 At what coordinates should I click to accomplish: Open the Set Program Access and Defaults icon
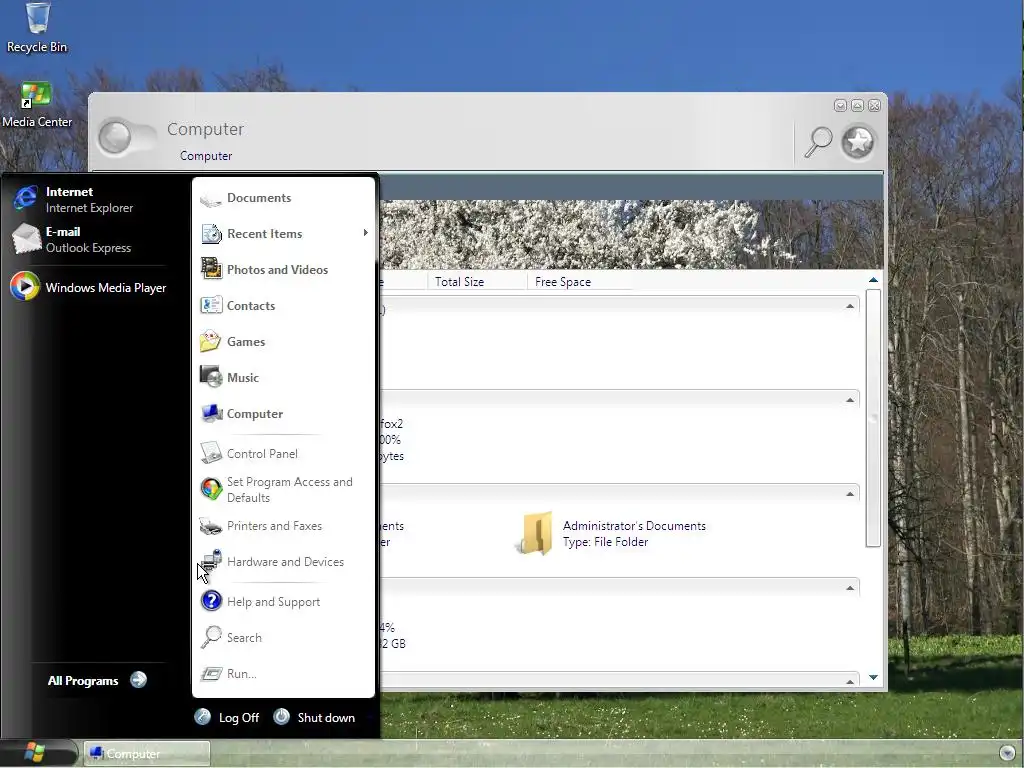click(x=211, y=489)
